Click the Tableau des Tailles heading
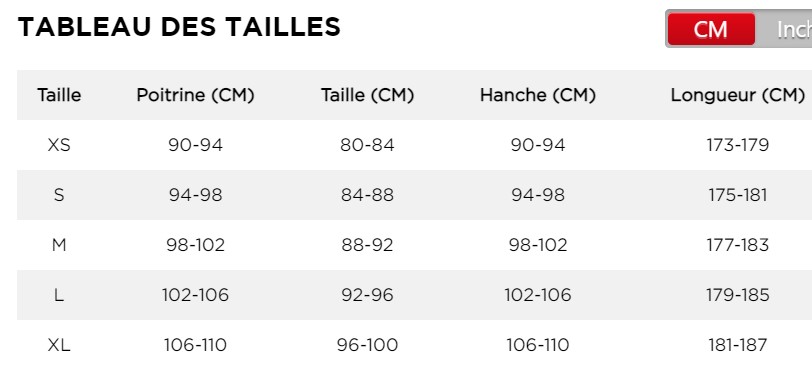Viewport: 812px width, 366px height. coord(179,27)
